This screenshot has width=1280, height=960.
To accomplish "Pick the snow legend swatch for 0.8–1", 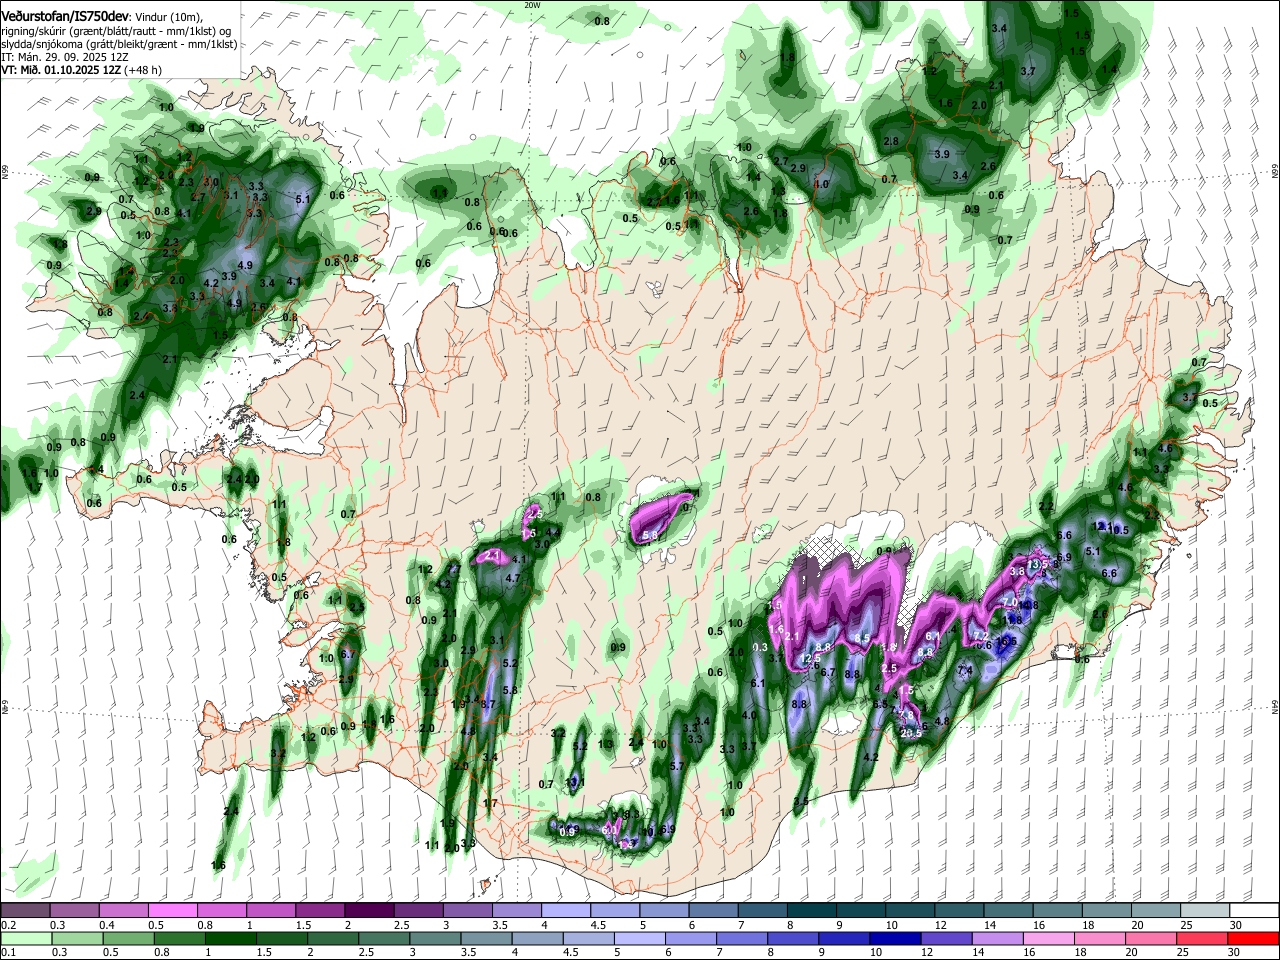I will tap(221, 911).
